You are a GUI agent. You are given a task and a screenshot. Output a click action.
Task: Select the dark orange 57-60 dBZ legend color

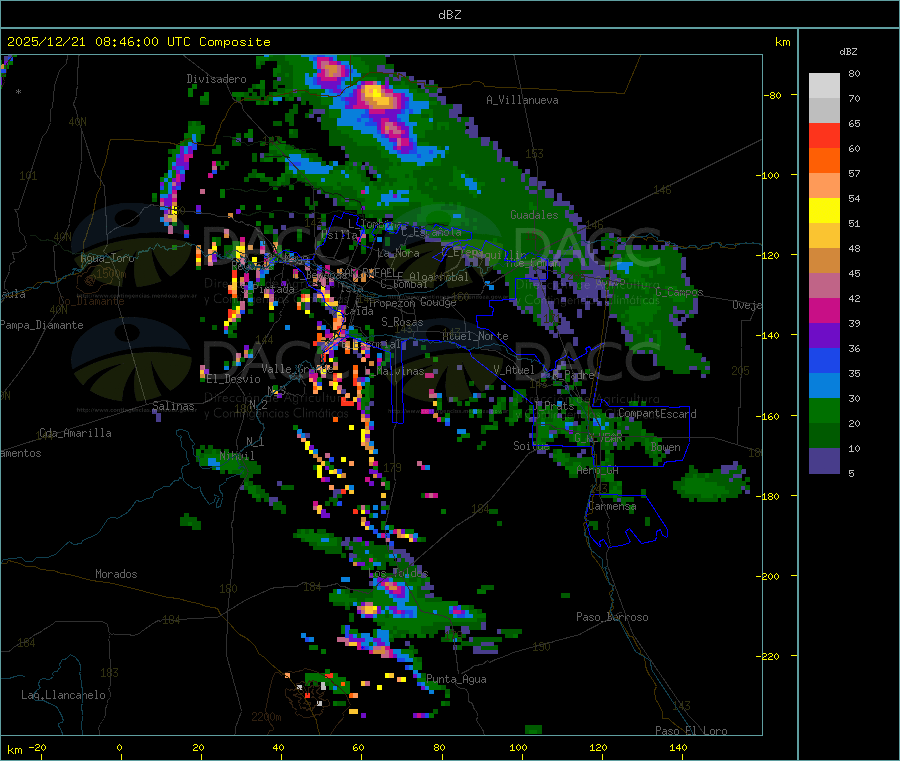click(x=824, y=161)
